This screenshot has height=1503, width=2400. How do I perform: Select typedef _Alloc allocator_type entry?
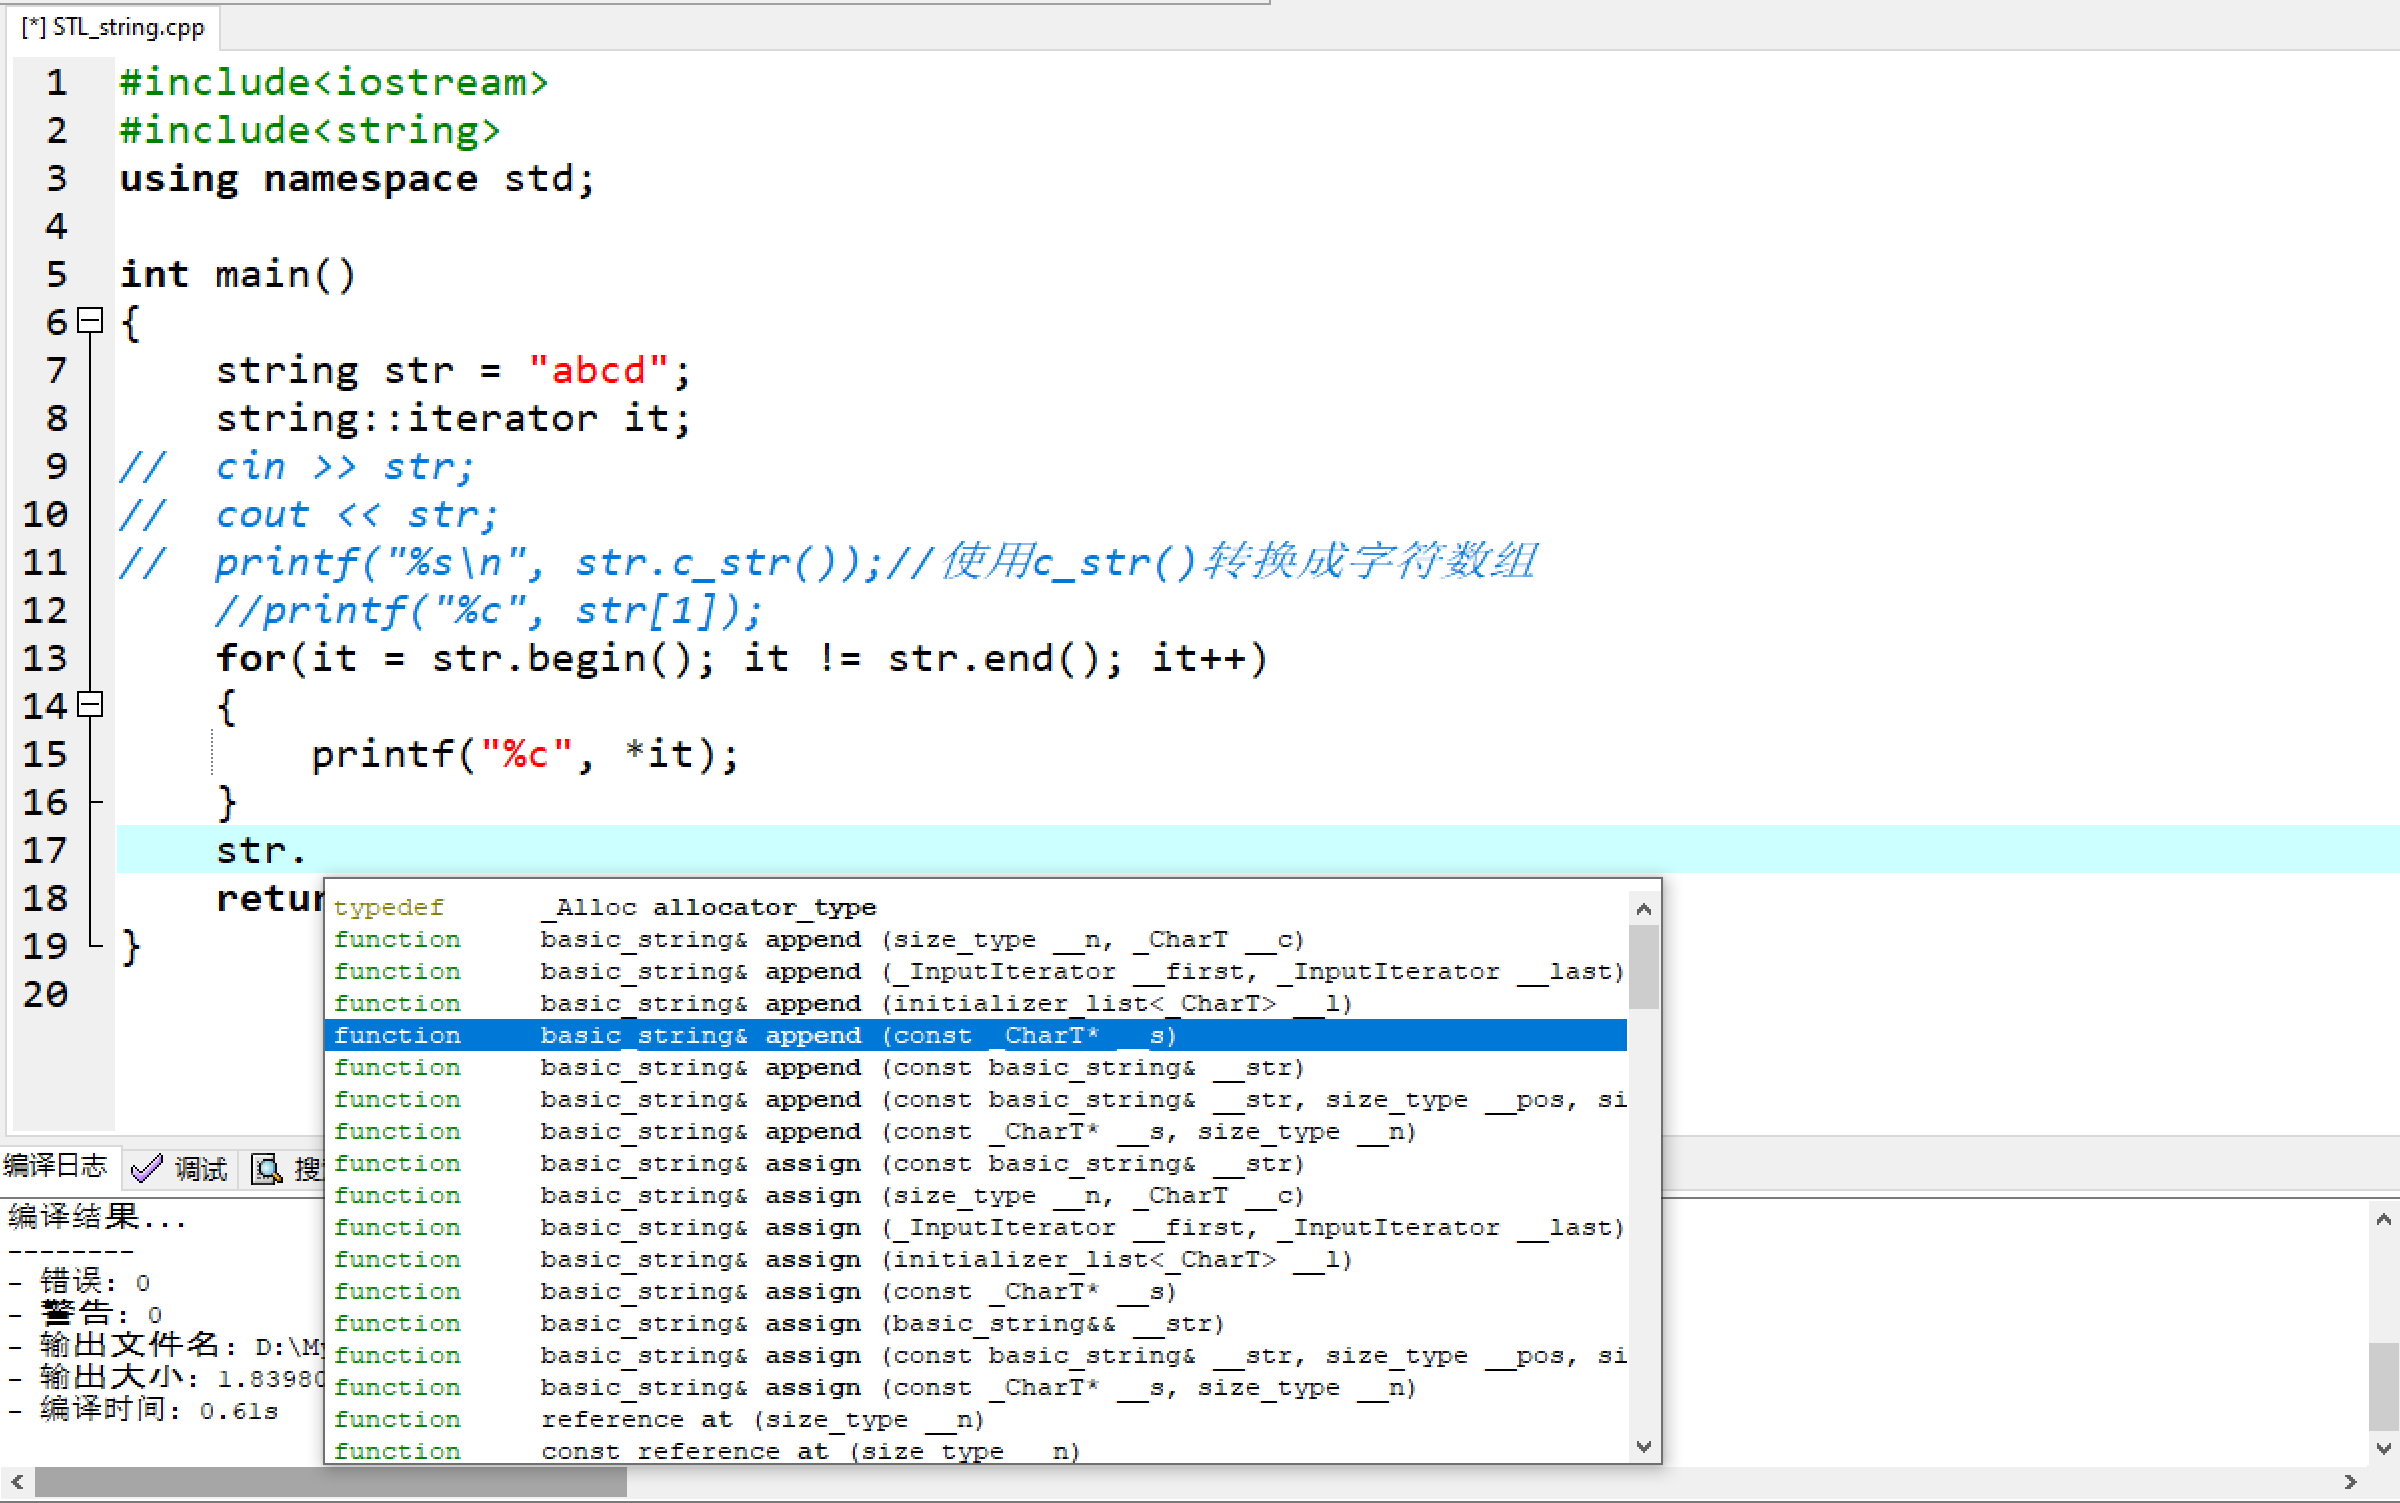[x=976, y=907]
